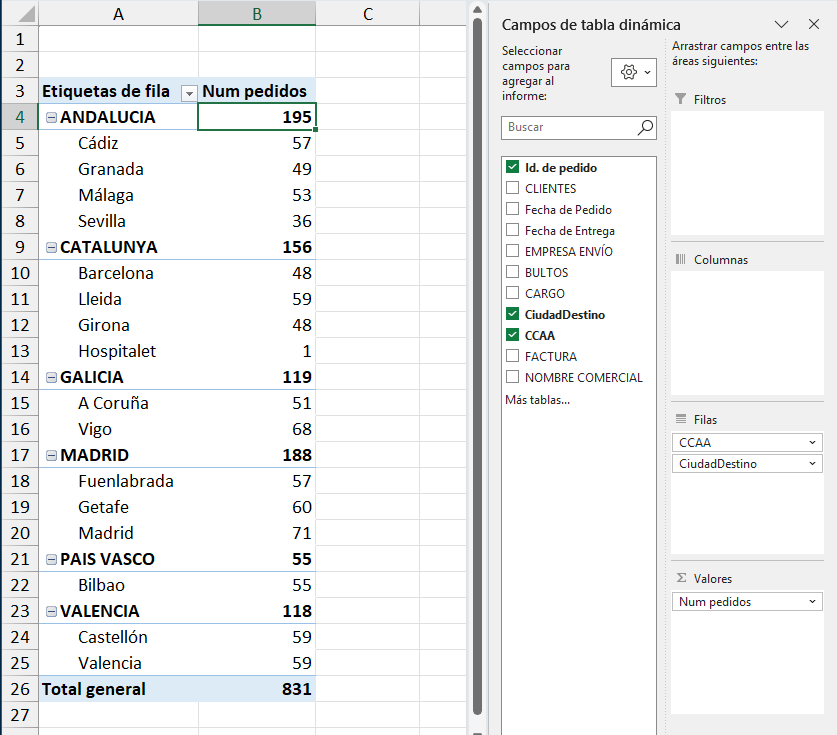Check the CLIENTES field
The height and width of the screenshot is (735, 837).
tap(512, 188)
